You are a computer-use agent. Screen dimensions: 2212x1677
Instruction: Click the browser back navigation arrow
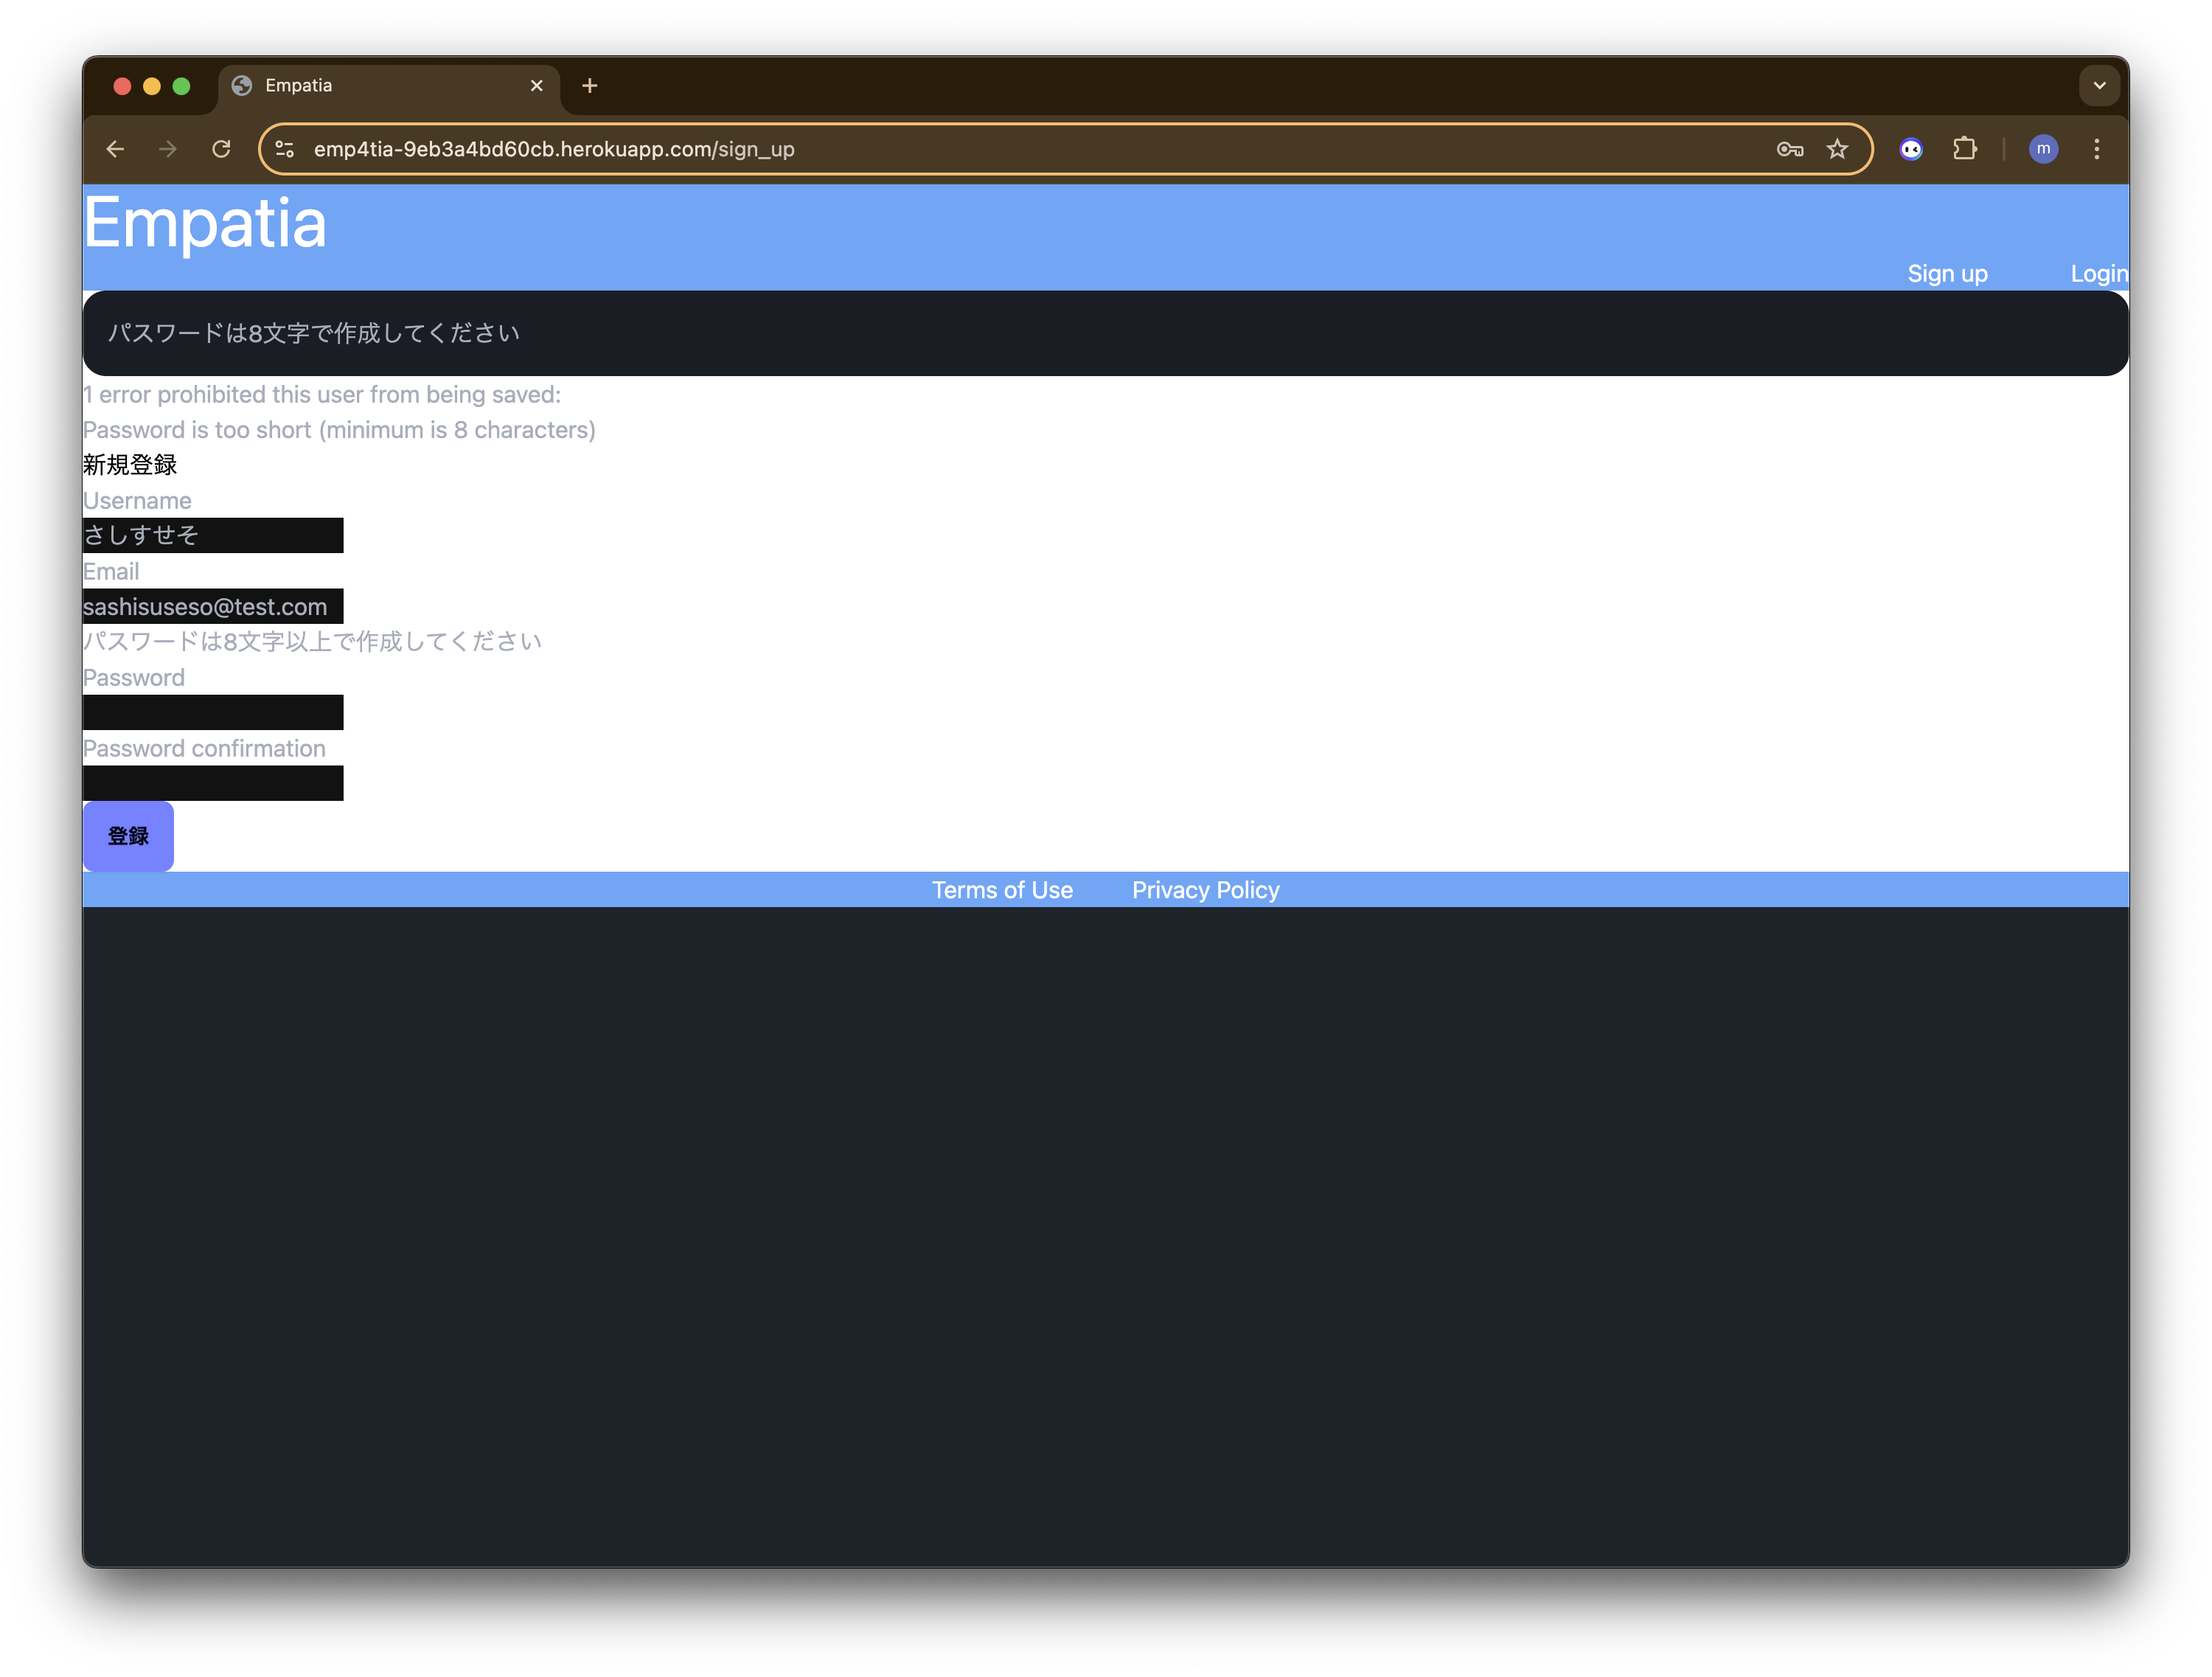click(x=114, y=148)
